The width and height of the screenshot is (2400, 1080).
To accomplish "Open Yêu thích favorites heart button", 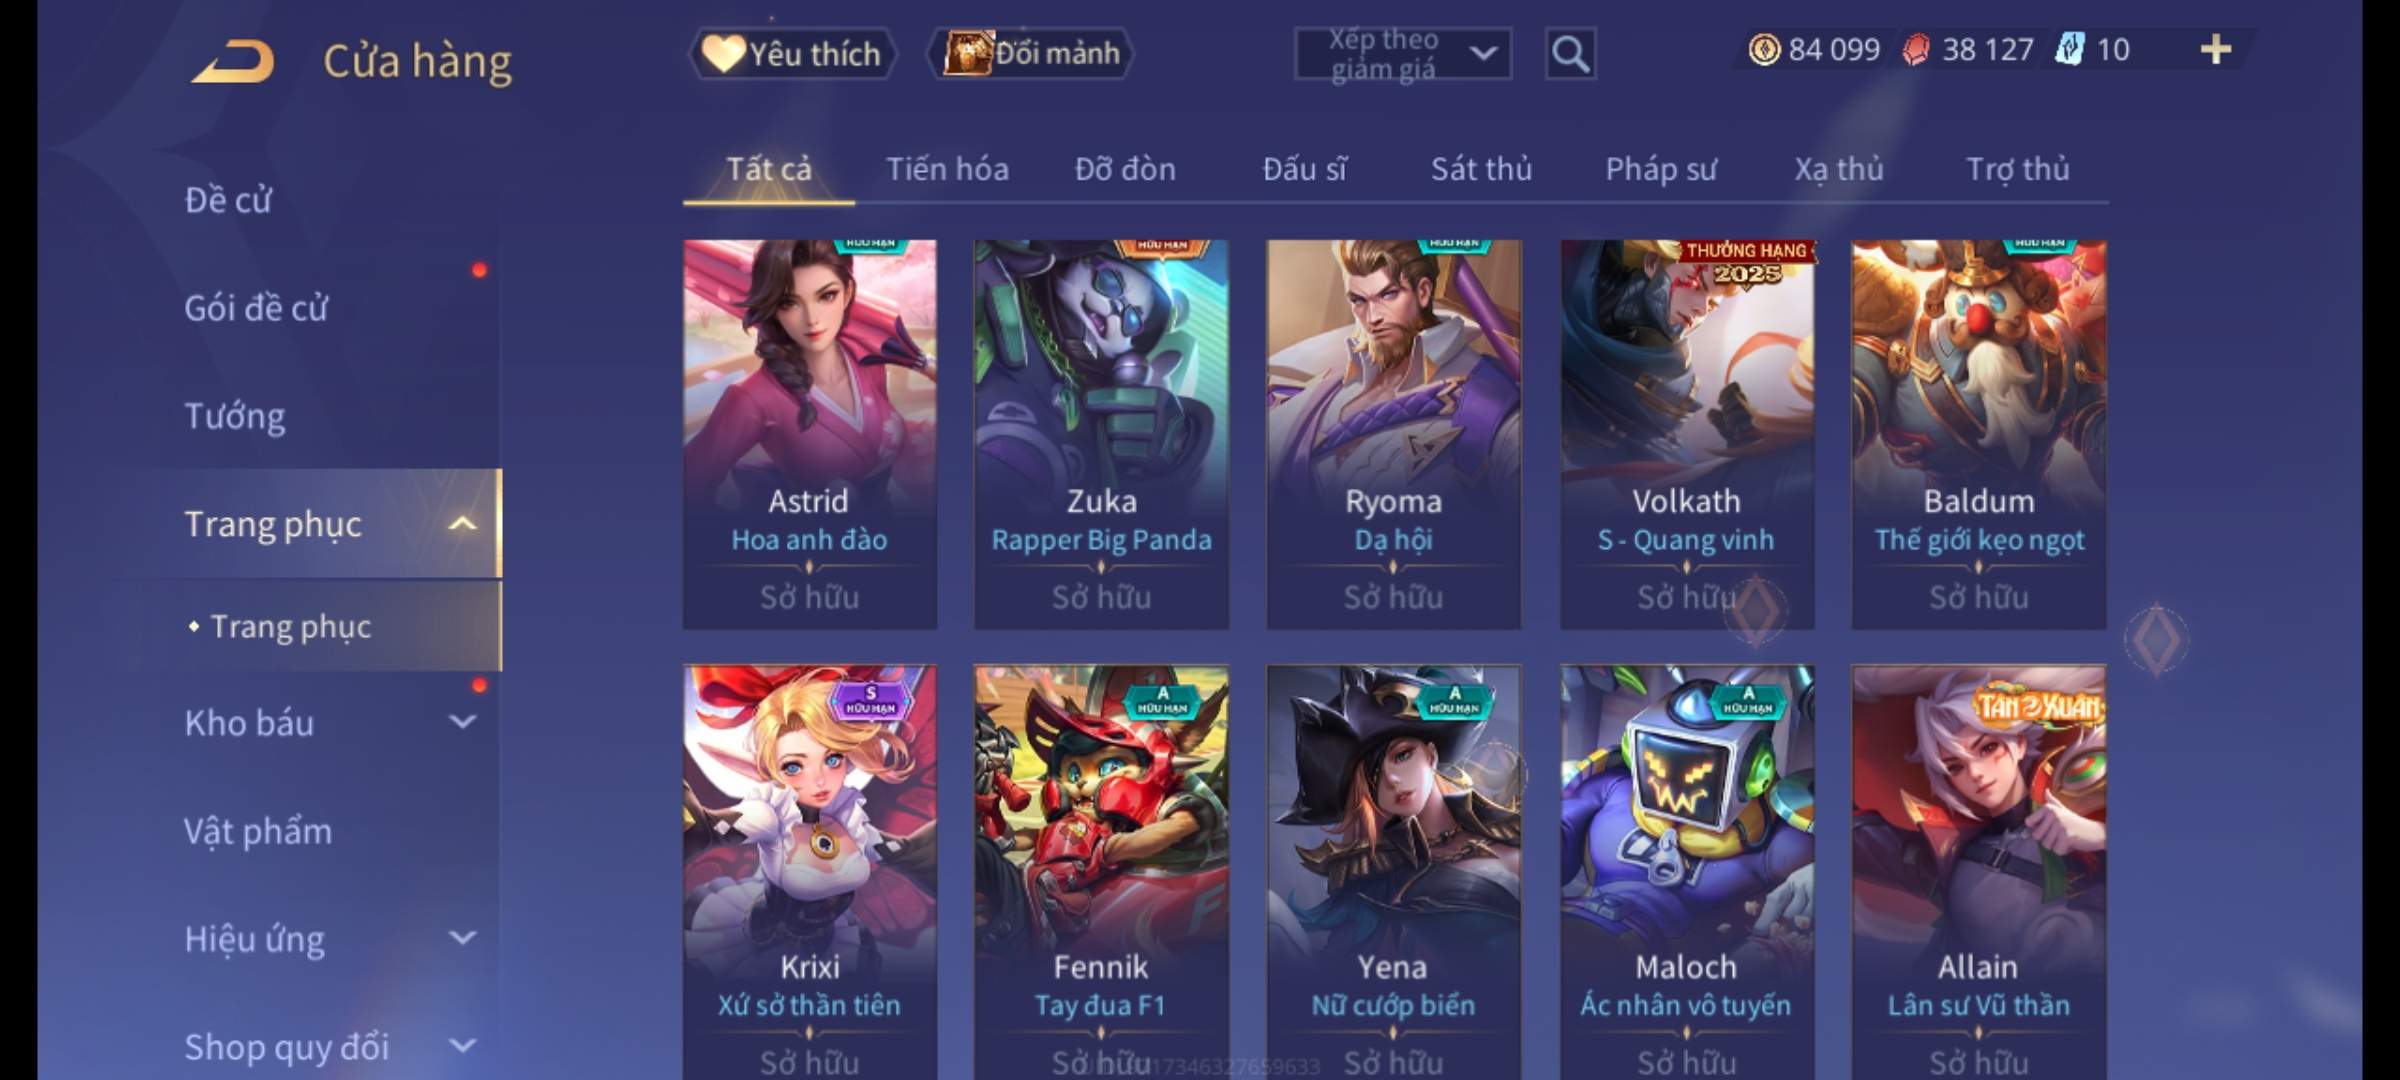I will 792,53.
